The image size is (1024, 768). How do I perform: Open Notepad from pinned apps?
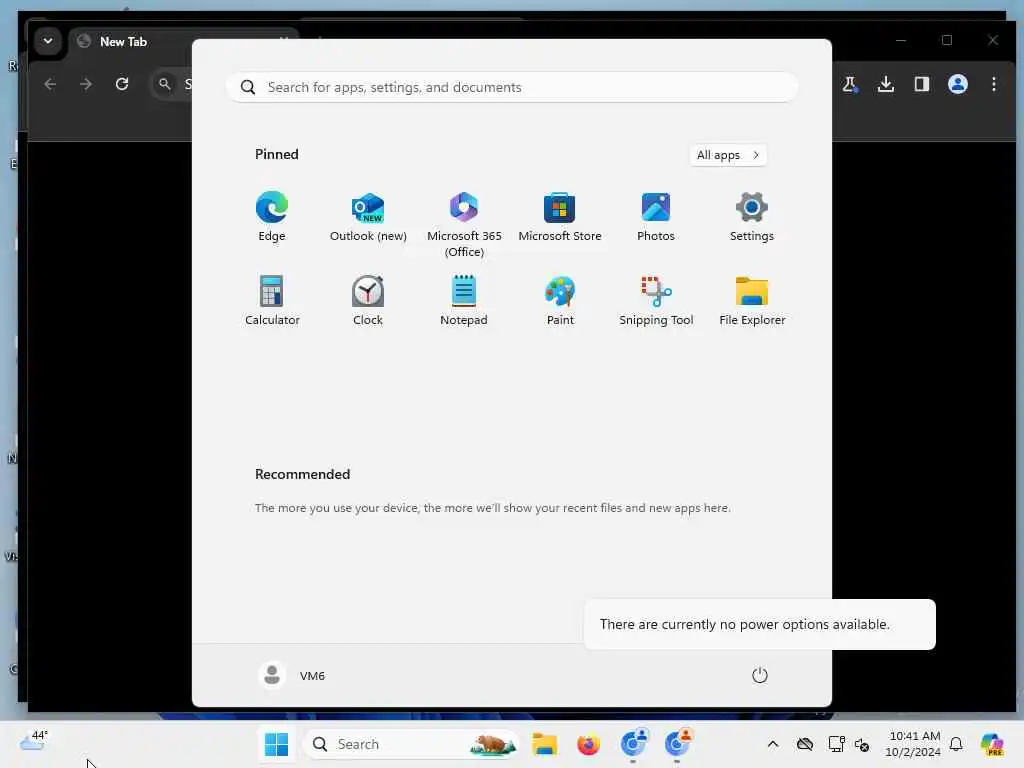464,300
